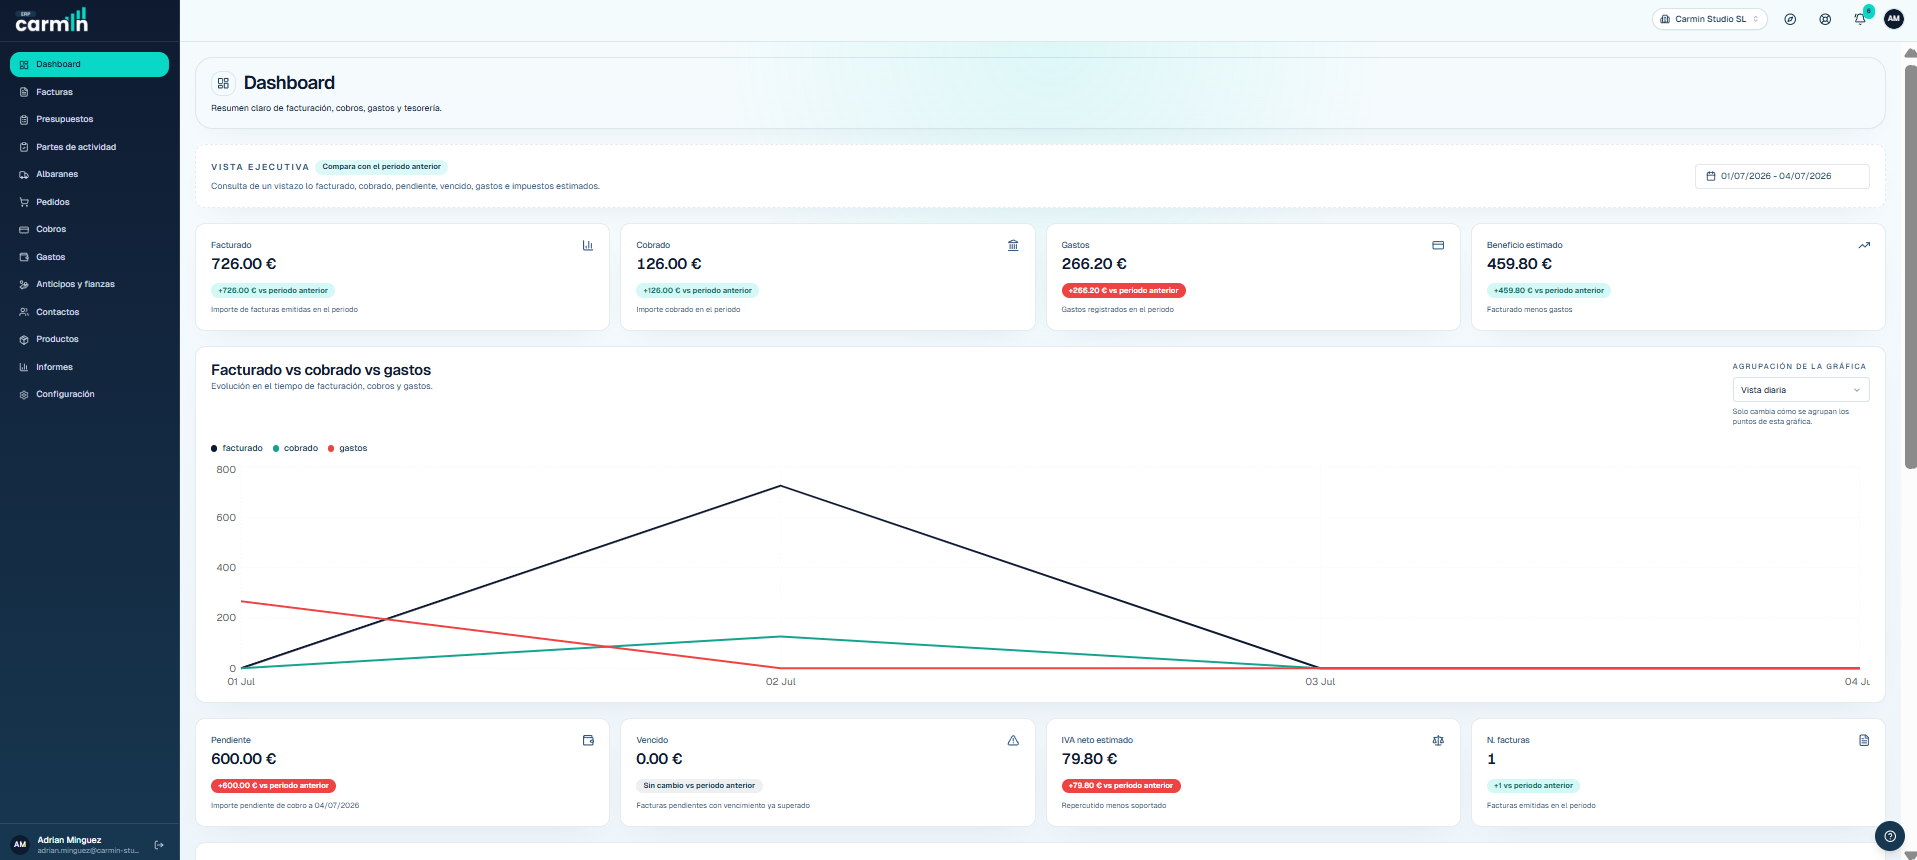Image resolution: width=1917 pixels, height=860 pixels.
Task: Click the scales icon on IVA neto estimado
Action: click(x=1438, y=740)
